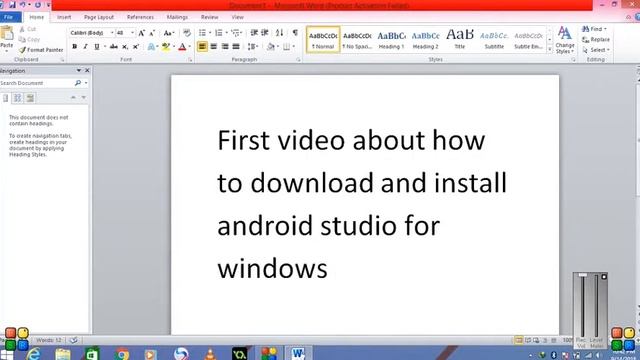Viewport: 640px width, 360px height.
Task: Click the Bullets list icon
Action: (202, 33)
